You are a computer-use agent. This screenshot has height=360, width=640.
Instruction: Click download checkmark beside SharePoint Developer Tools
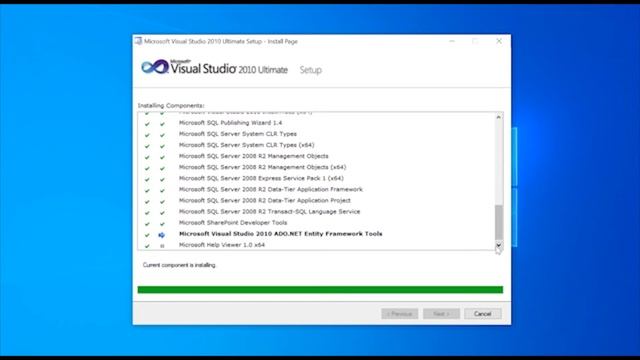coord(147,224)
